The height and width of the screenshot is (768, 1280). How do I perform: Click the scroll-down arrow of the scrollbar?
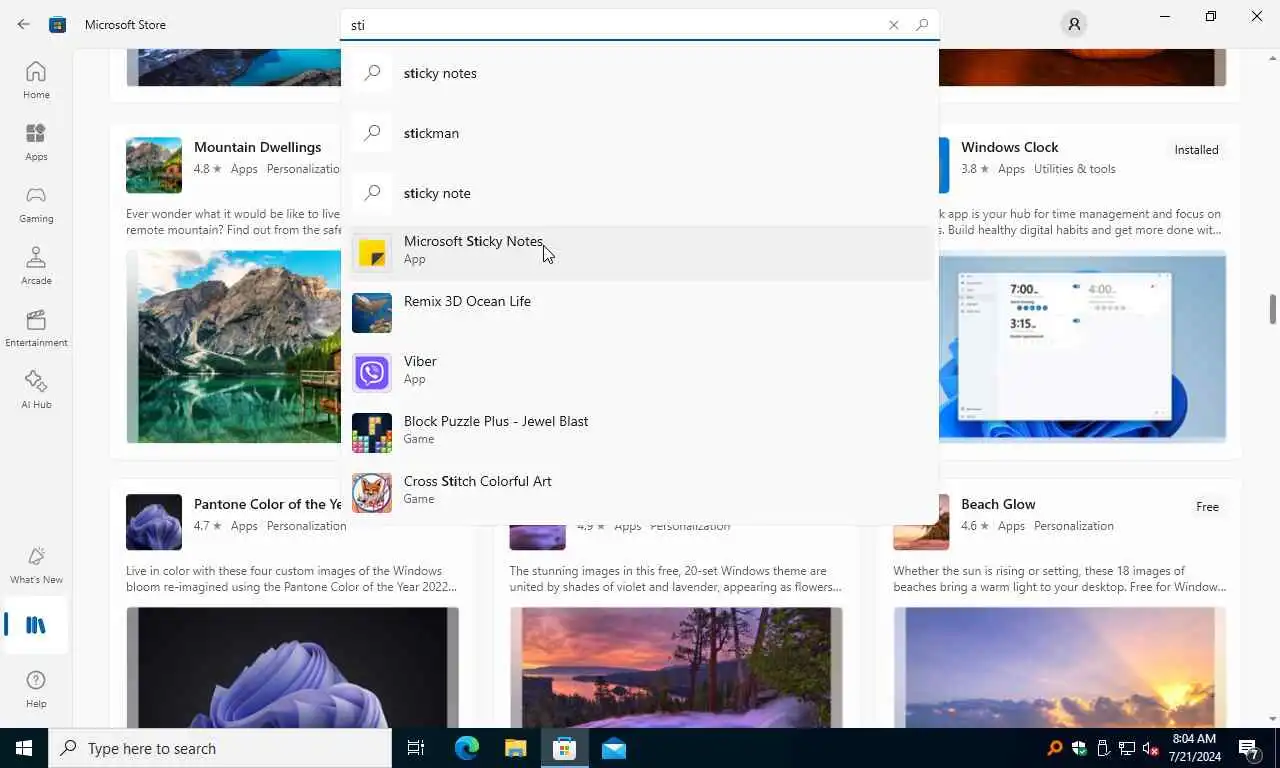tap(1273, 719)
